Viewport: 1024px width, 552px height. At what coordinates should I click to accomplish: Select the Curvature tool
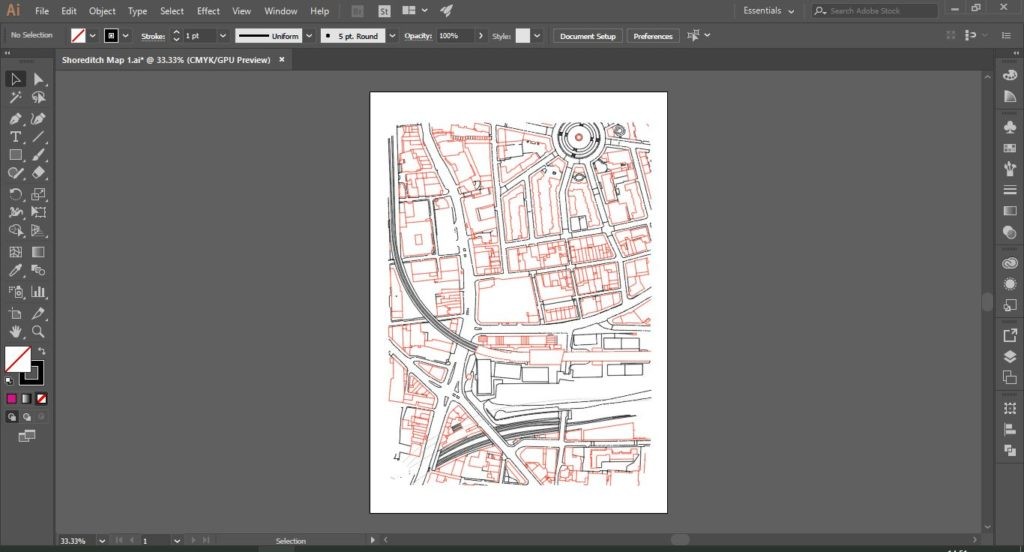coord(39,119)
